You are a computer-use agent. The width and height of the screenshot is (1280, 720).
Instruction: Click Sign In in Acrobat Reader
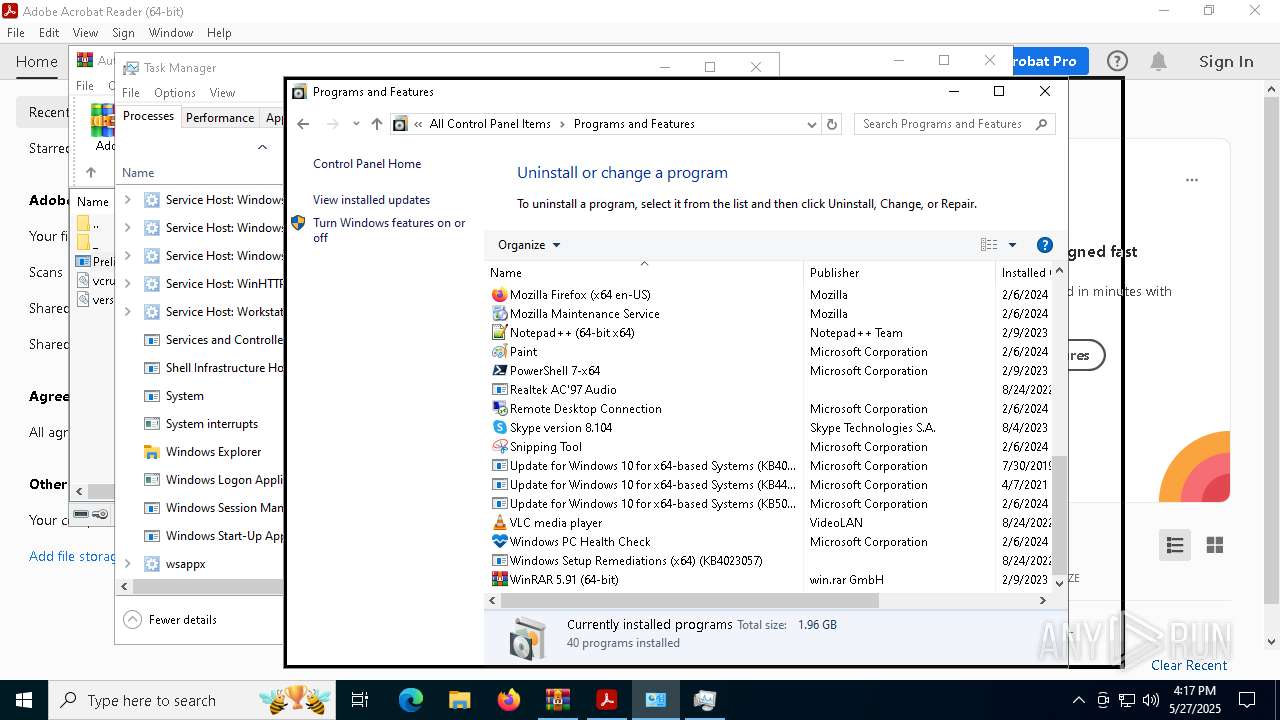point(1226,61)
